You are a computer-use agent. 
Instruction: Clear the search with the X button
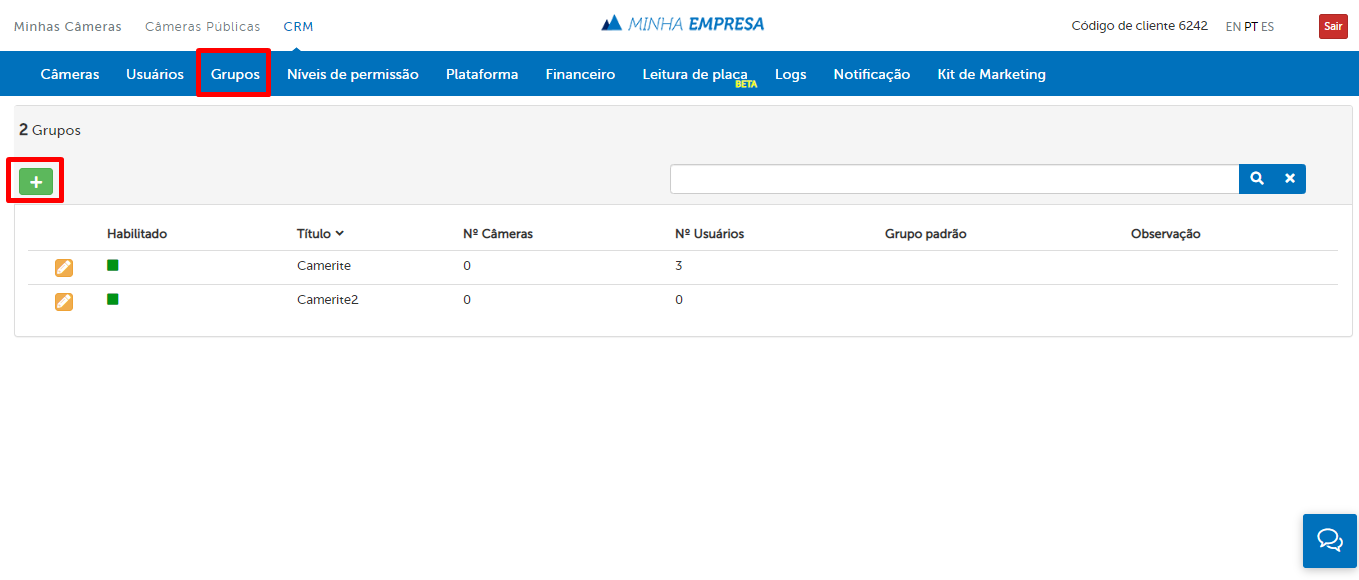click(x=1289, y=179)
